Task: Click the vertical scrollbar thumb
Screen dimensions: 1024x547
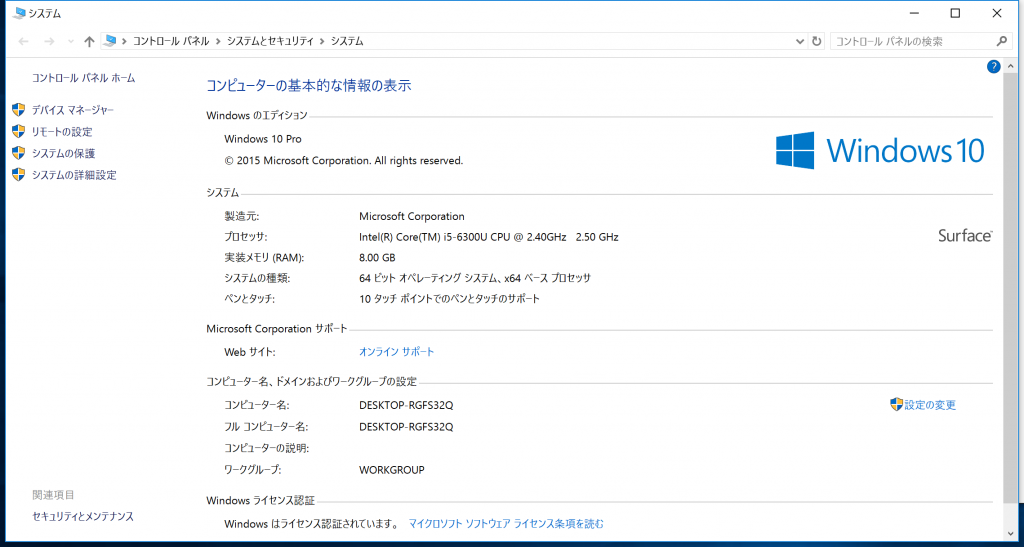Action: [1011, 287]
